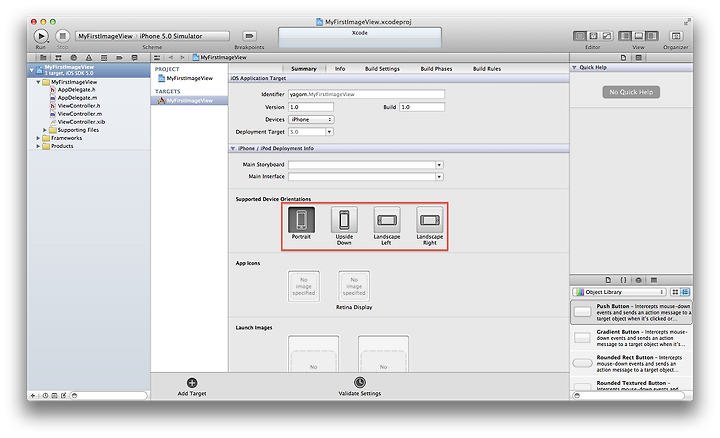
Task: Click the Build number field
Action: tap(422, 107)
